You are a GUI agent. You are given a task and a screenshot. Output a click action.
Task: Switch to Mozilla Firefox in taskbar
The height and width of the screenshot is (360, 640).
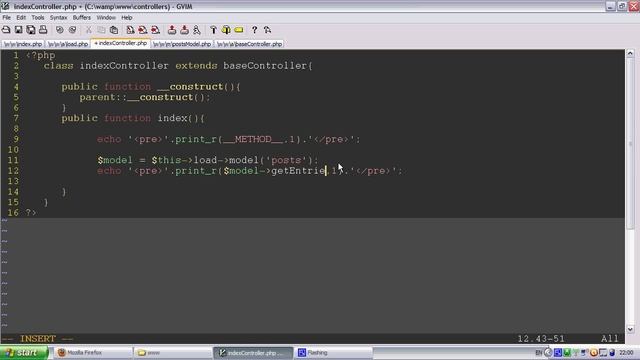tap(94, 353)
